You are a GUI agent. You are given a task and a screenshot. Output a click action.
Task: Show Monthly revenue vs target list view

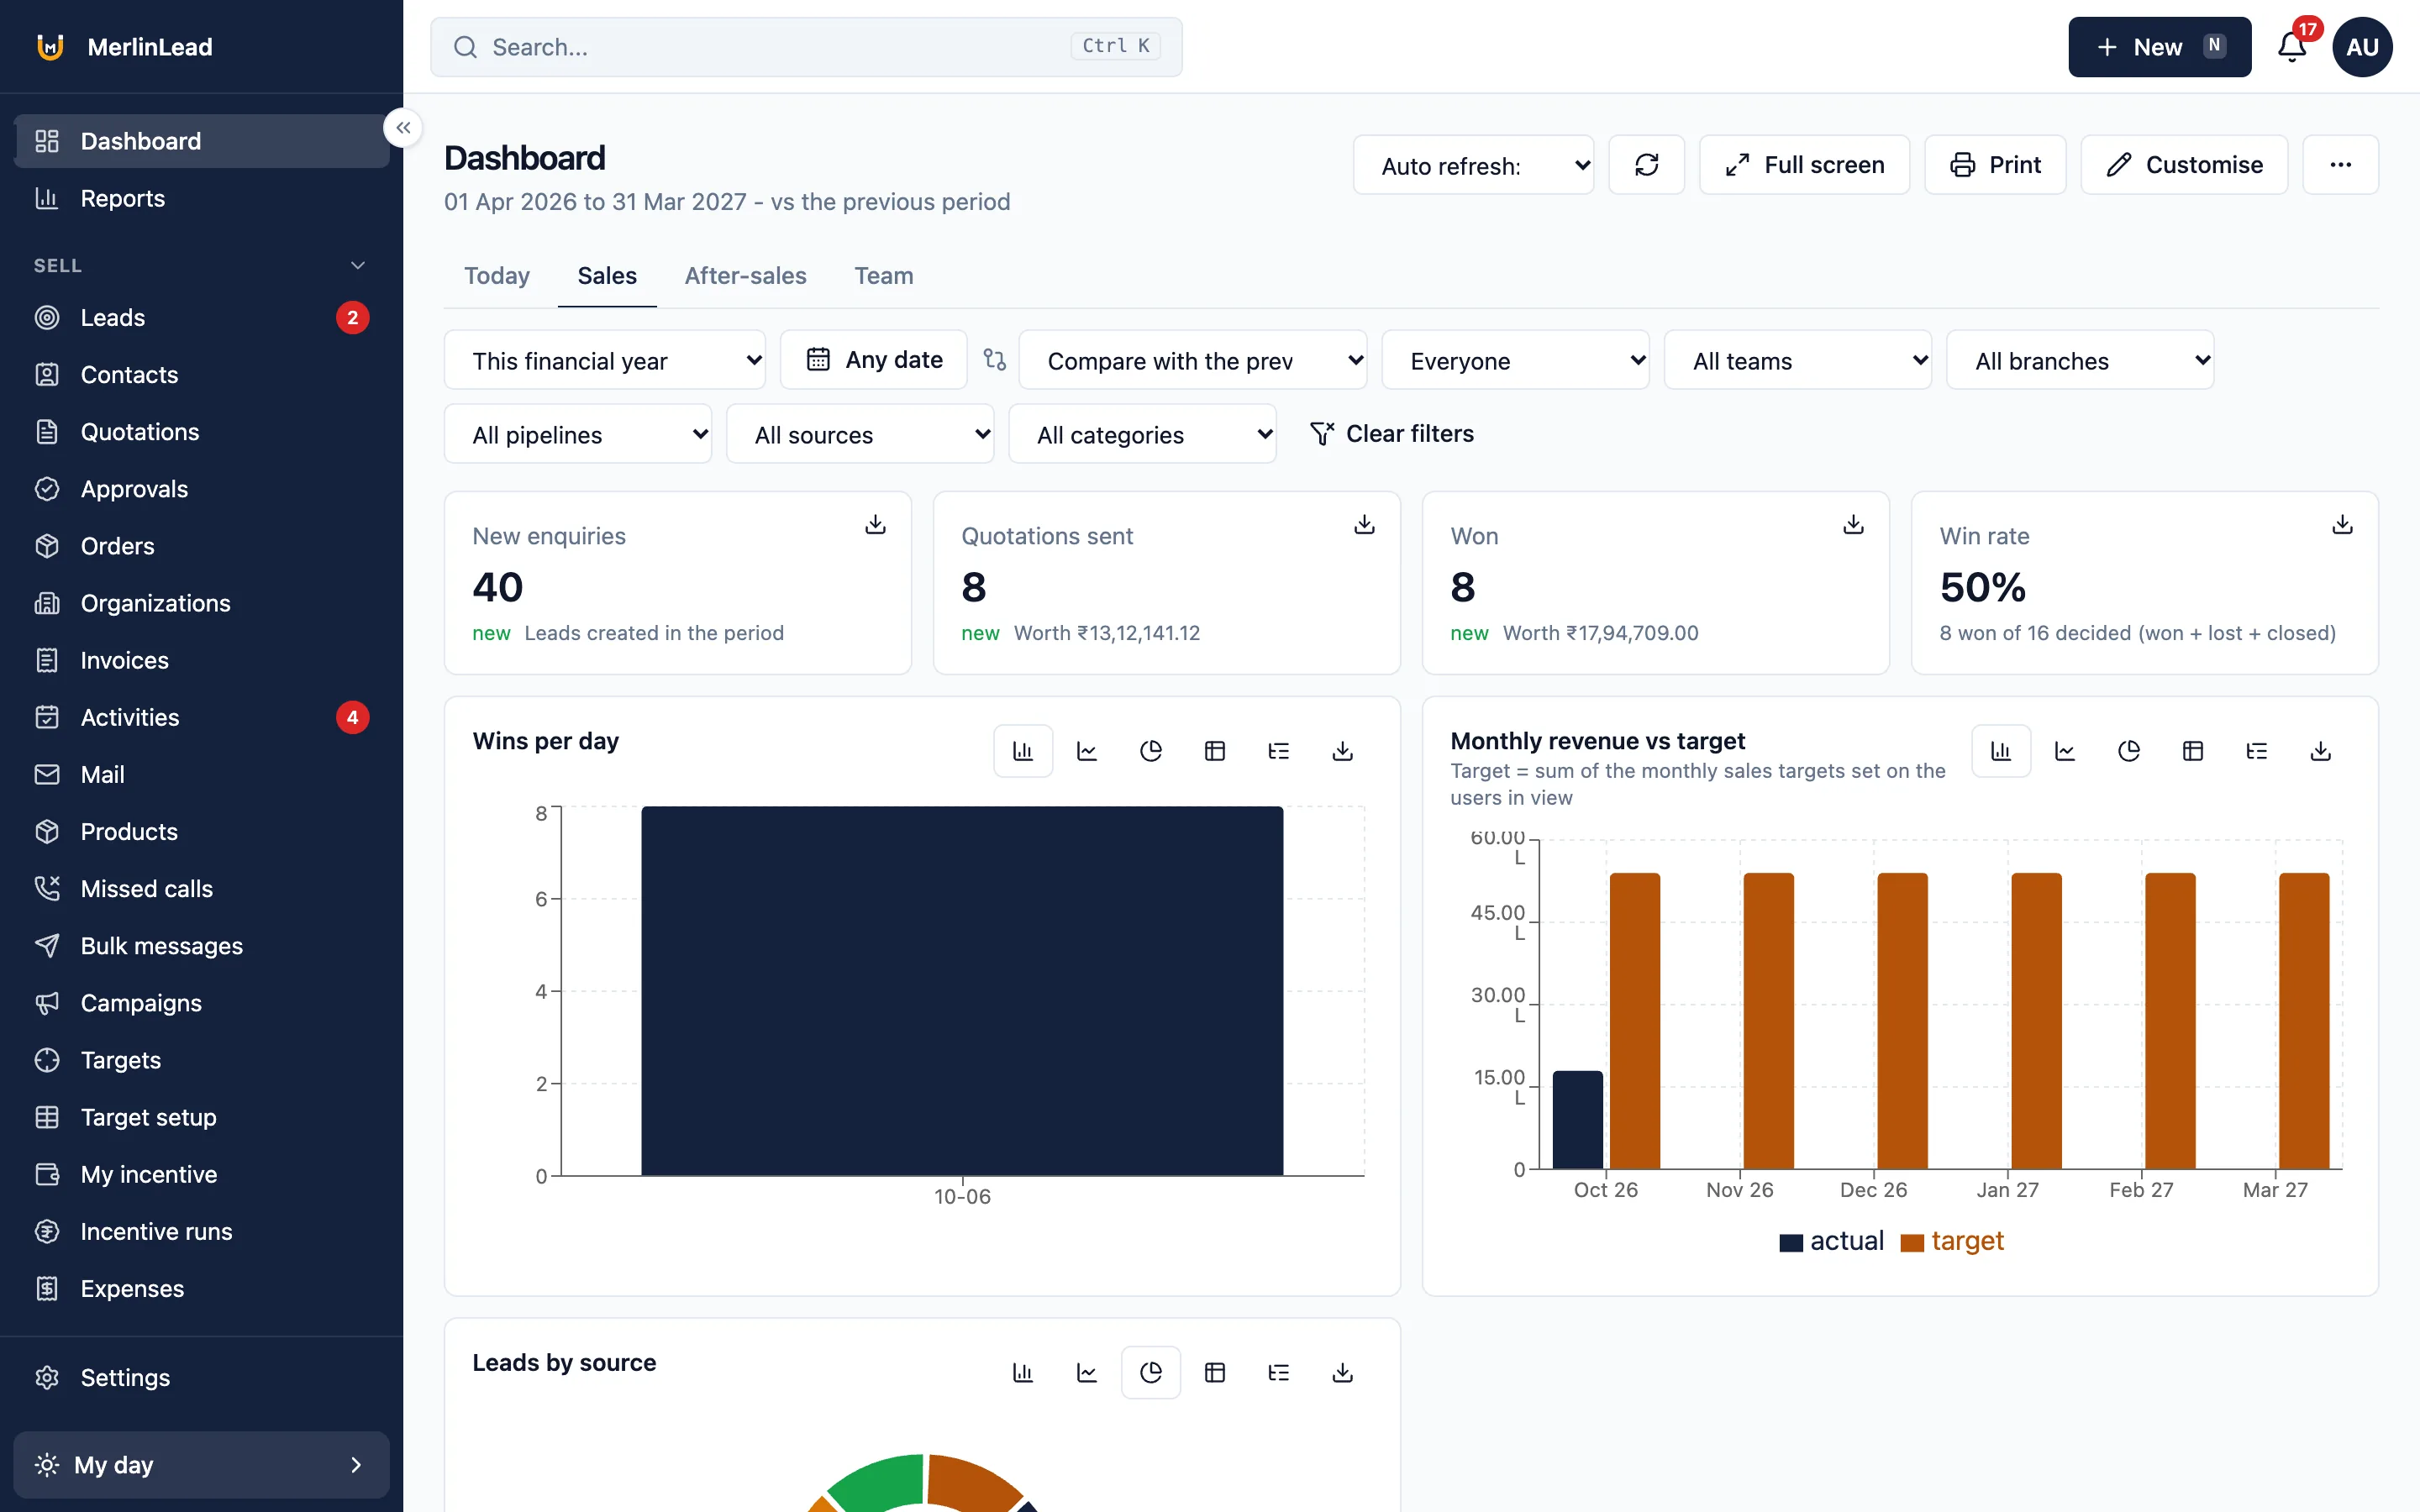pyautogui.click(x=2257, y=751)
